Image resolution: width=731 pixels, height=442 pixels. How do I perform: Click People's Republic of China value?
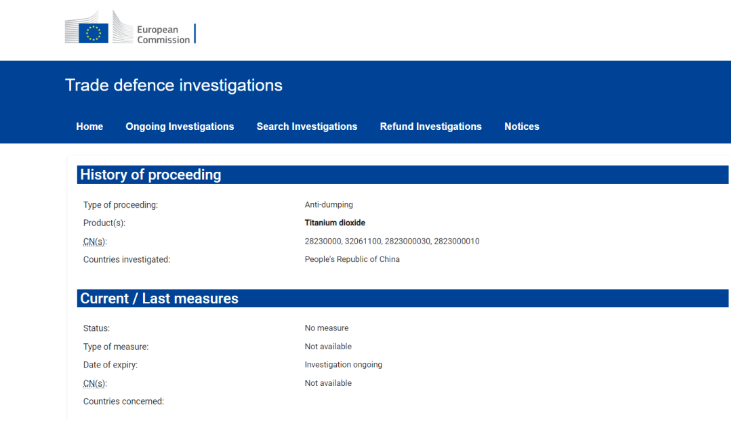352,259
